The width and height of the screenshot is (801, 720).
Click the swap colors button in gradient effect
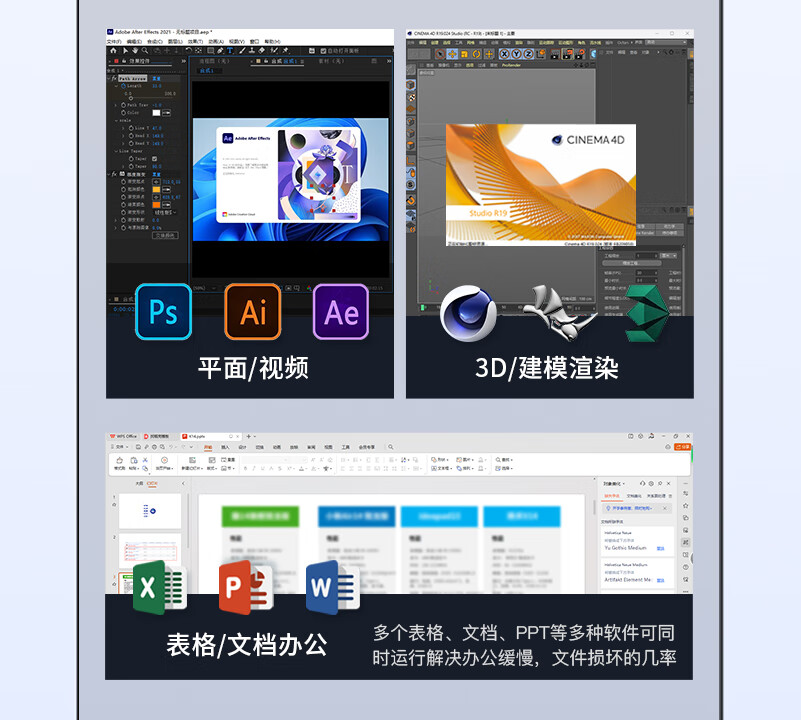[x=165, y=235]
